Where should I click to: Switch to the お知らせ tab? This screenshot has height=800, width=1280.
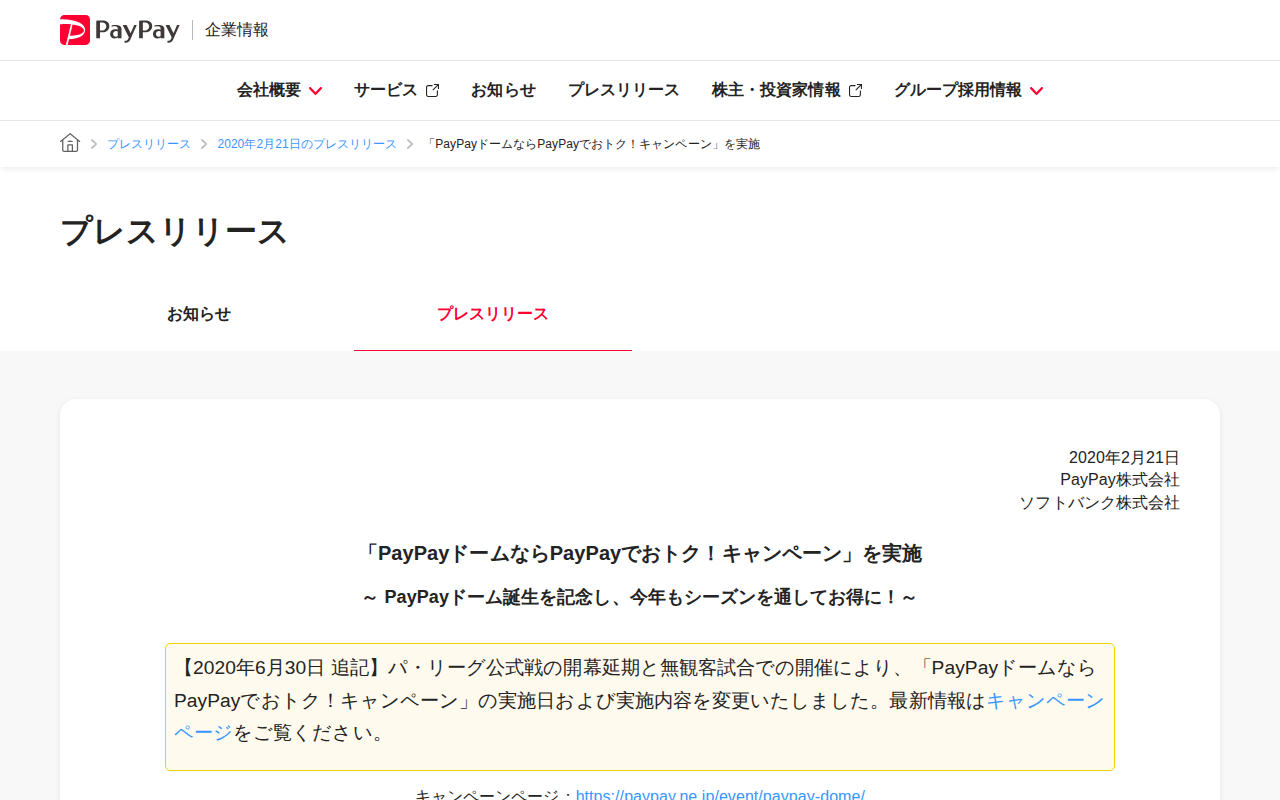[199, 314]
